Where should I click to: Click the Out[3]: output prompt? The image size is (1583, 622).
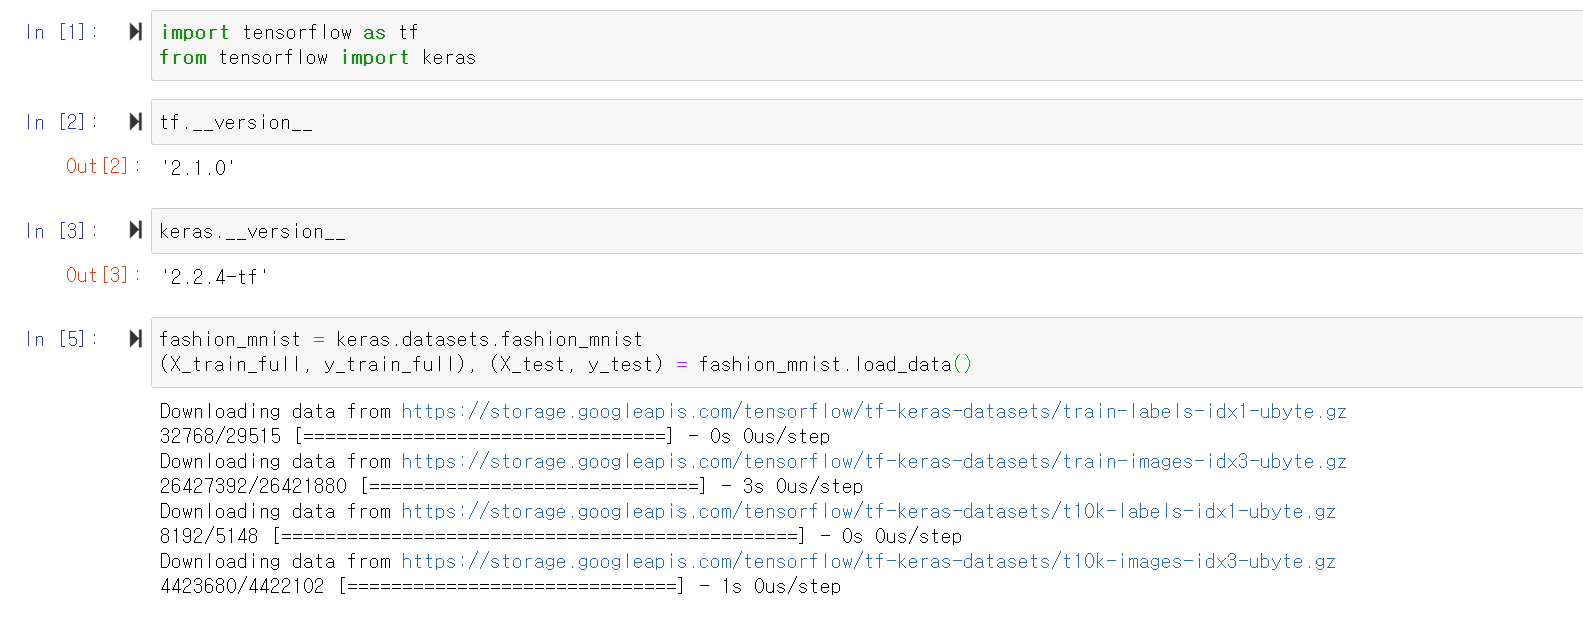[103, 275]
